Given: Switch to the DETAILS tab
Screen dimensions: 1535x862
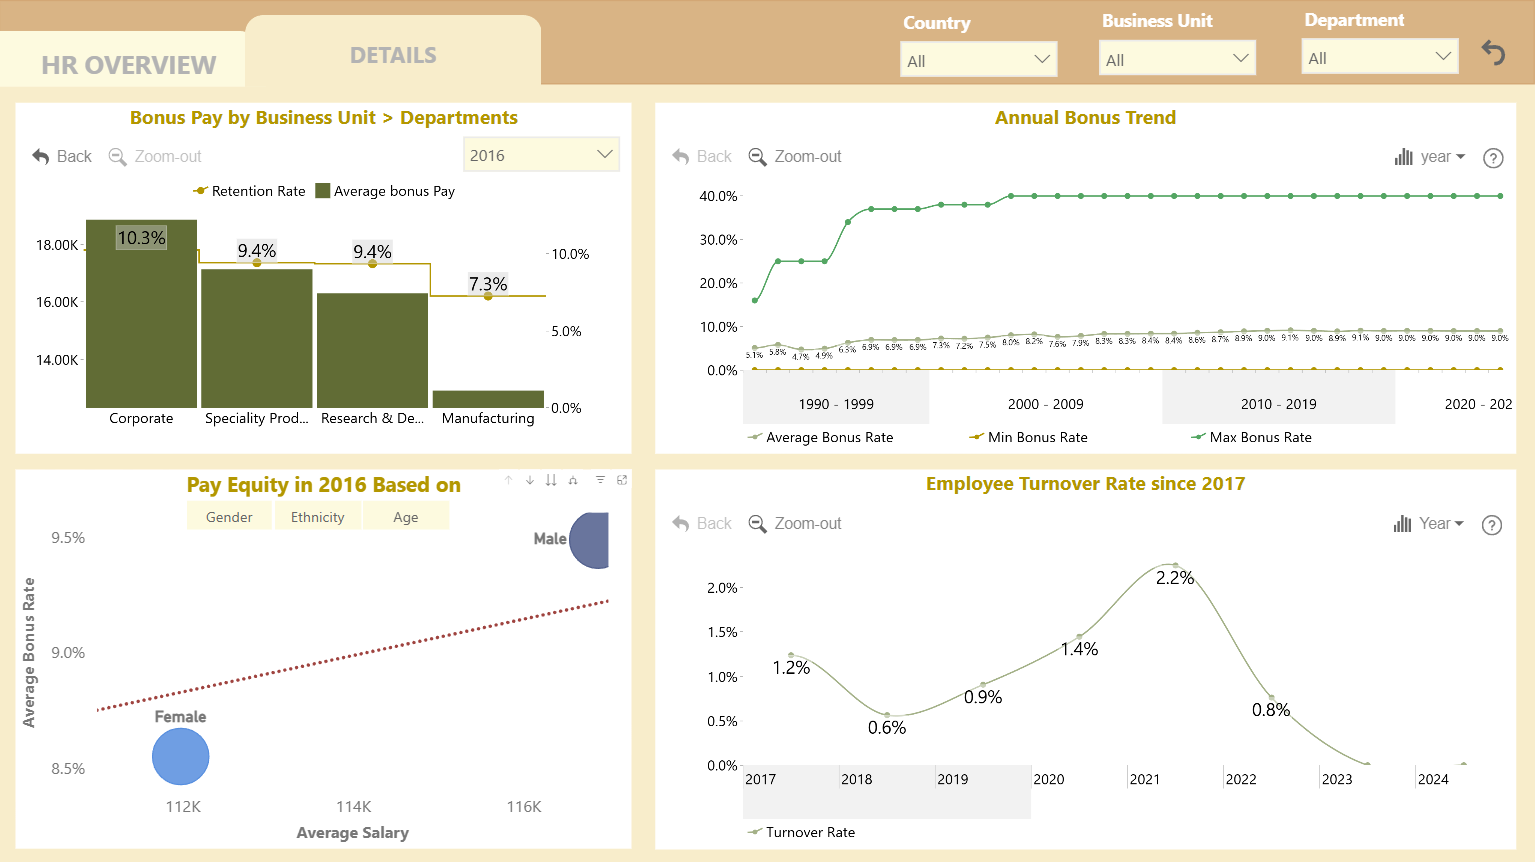Looking at the screenshot, I should pos(393,55).
